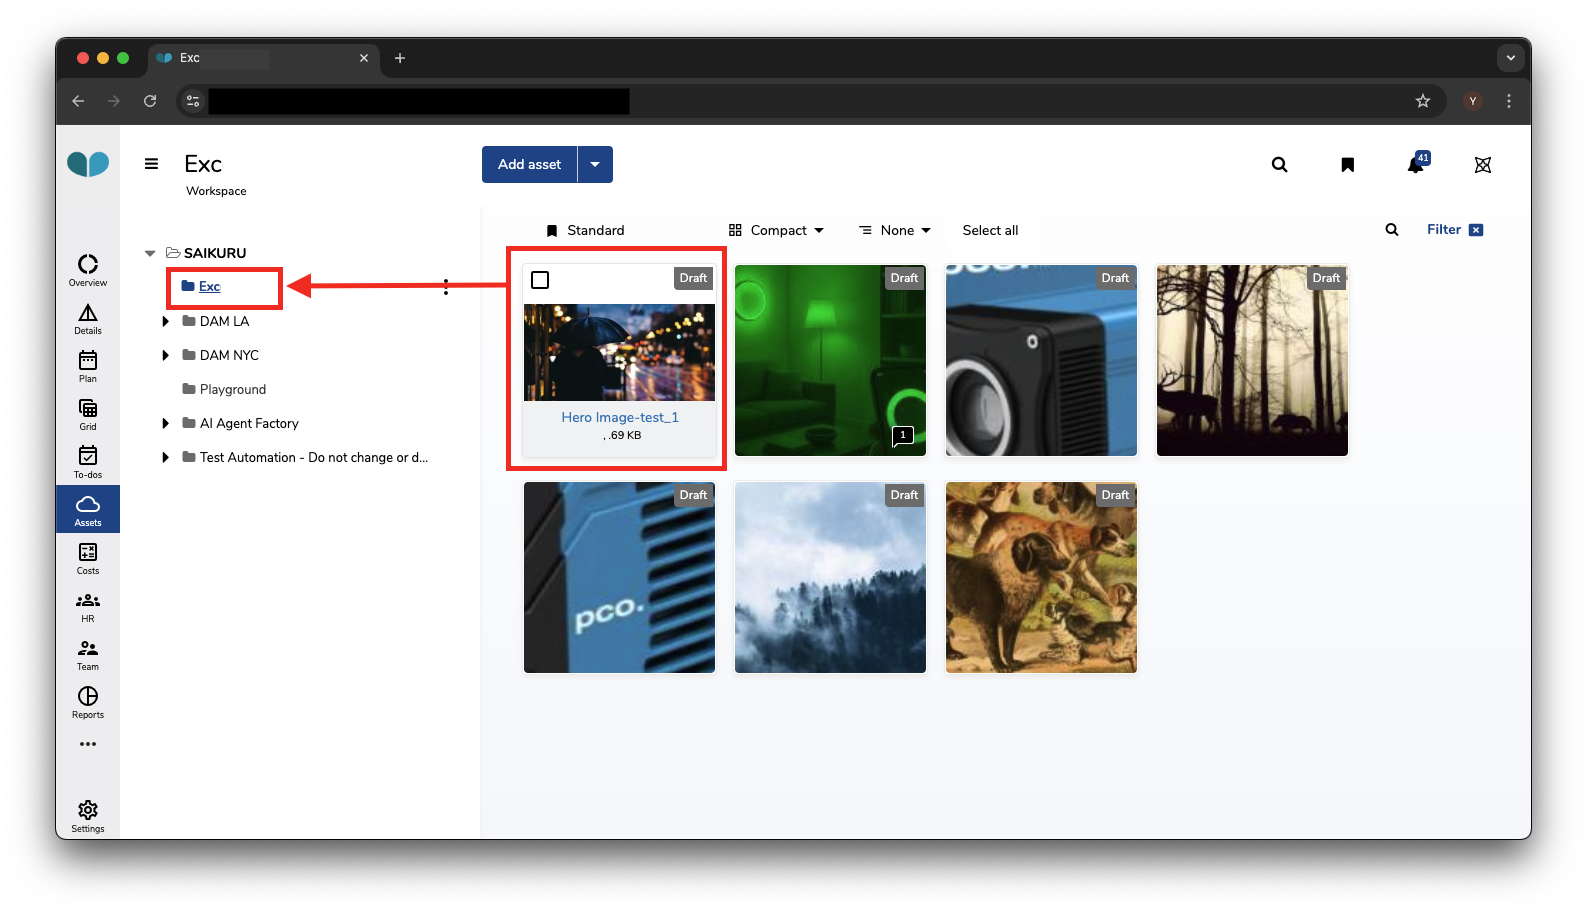Close the Exc browser tab
Screen dimensions: 1587x913
[364, 58]
